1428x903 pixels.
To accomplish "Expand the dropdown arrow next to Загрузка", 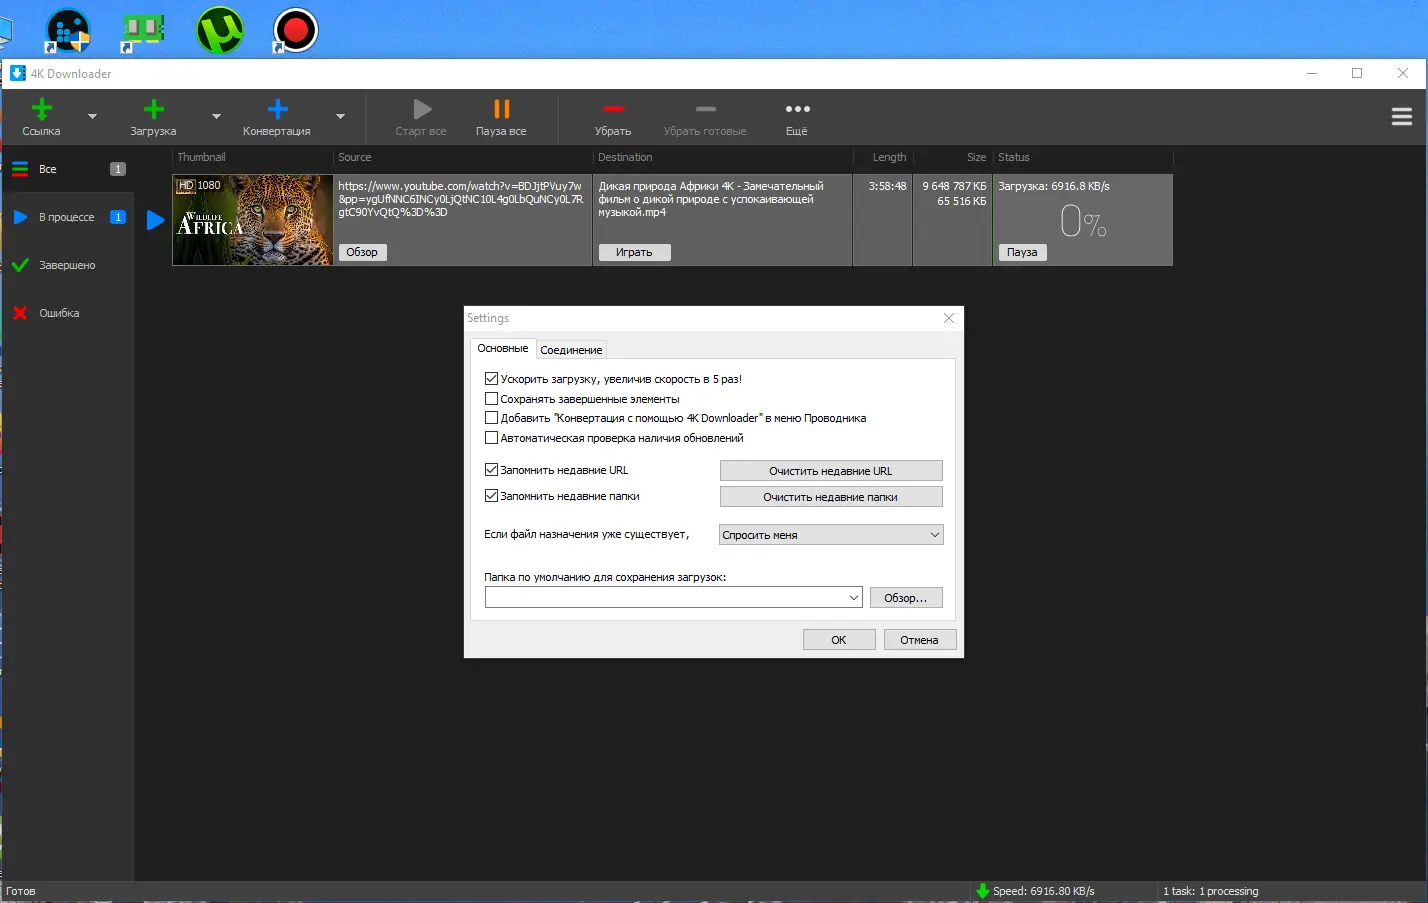I will [216, 117].
